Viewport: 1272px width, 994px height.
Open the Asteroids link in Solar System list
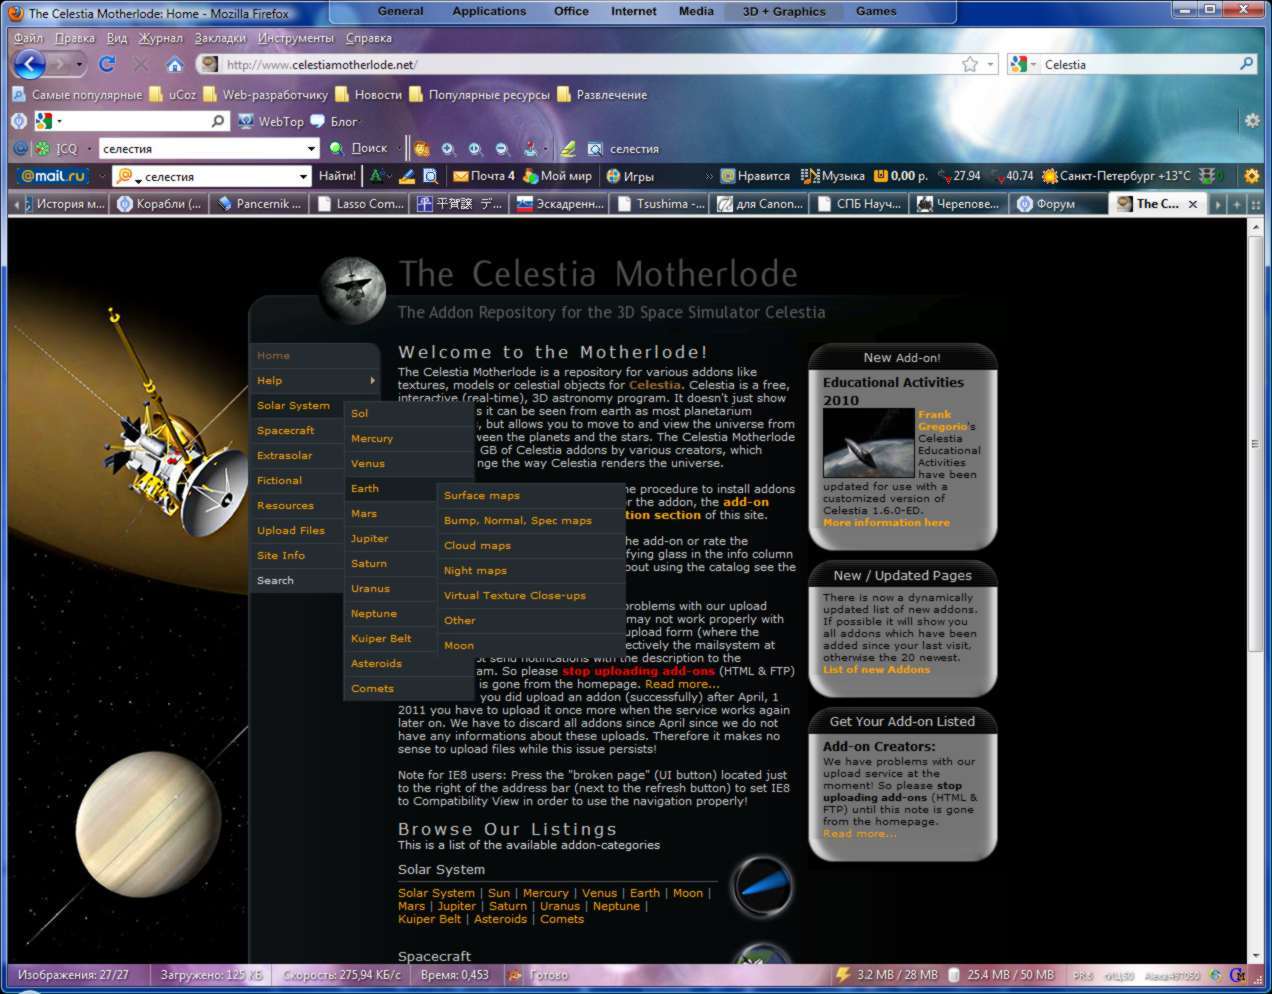tap(500, 920)
